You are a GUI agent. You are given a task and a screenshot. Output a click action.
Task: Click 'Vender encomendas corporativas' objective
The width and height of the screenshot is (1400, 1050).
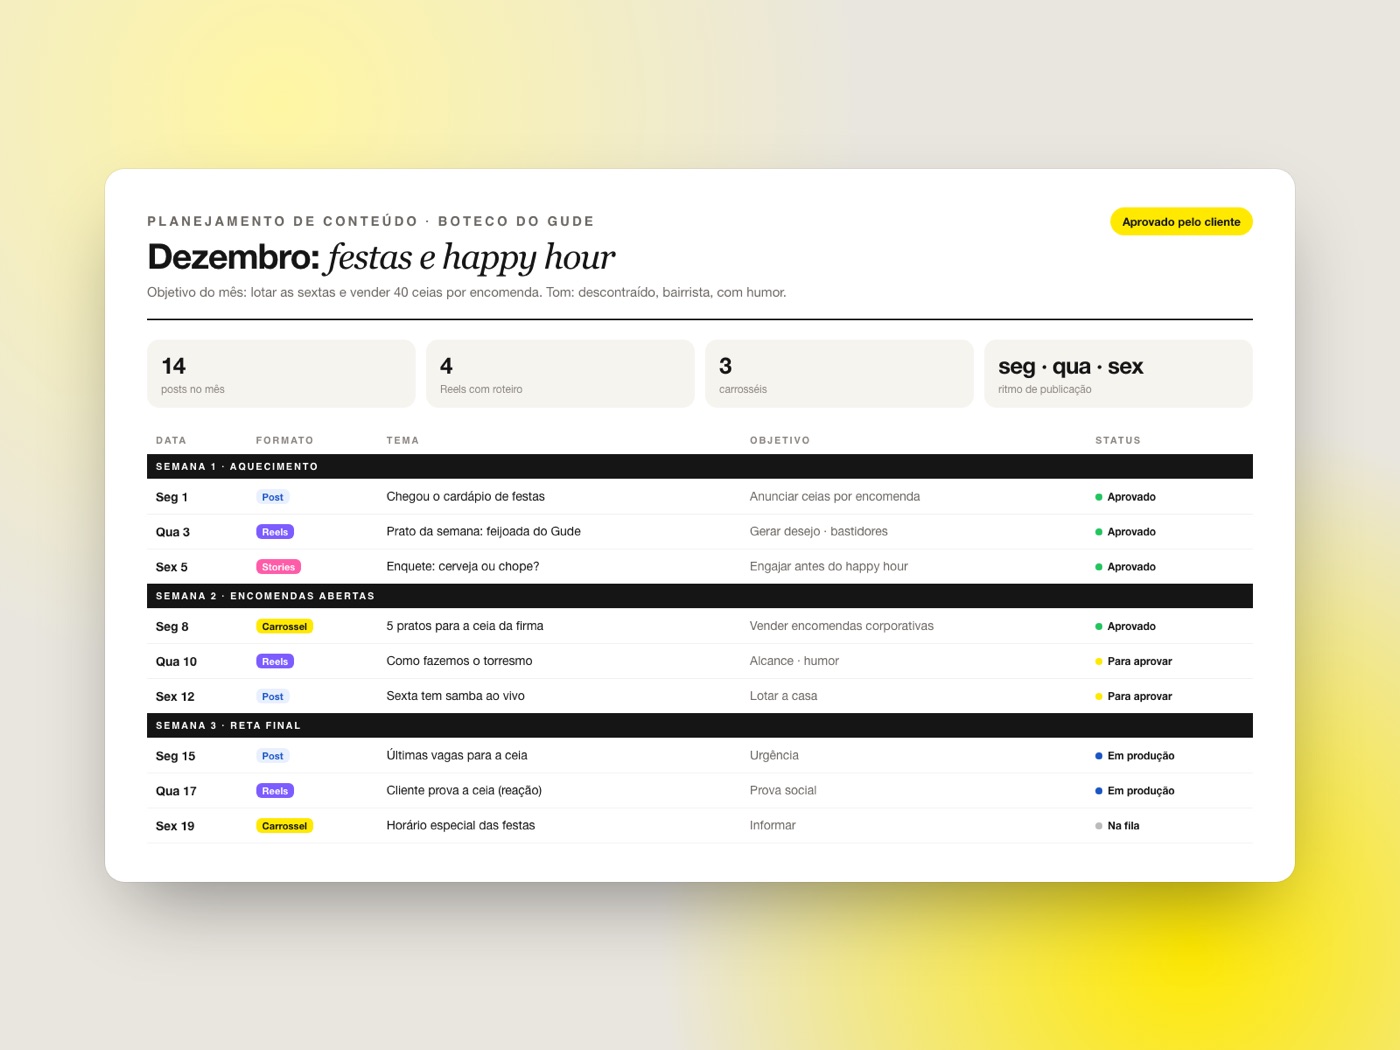842,627
